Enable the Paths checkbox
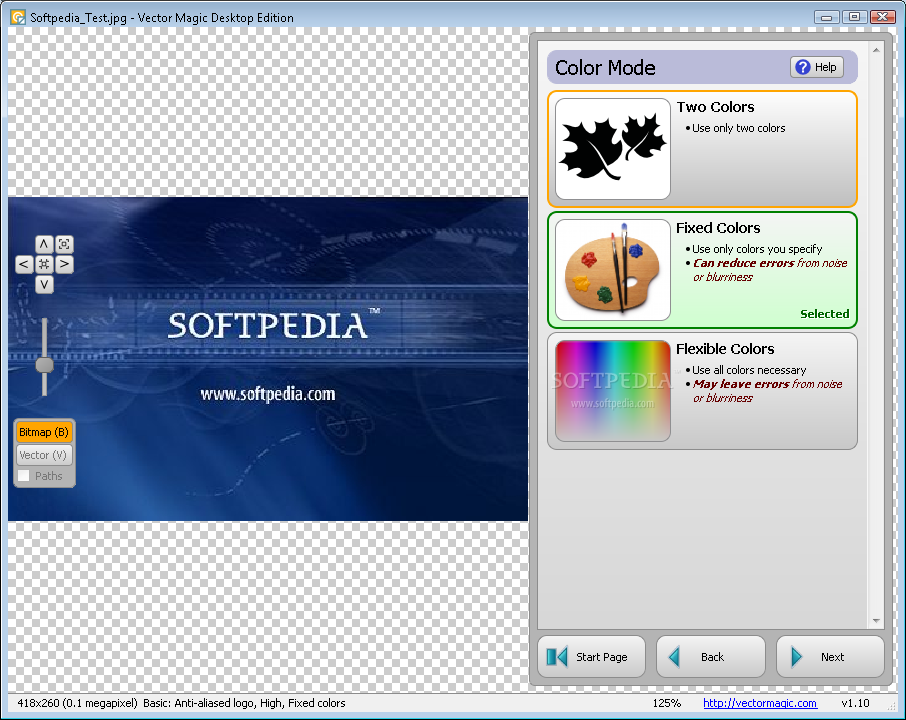906x720 pixels. pos(24,476)
